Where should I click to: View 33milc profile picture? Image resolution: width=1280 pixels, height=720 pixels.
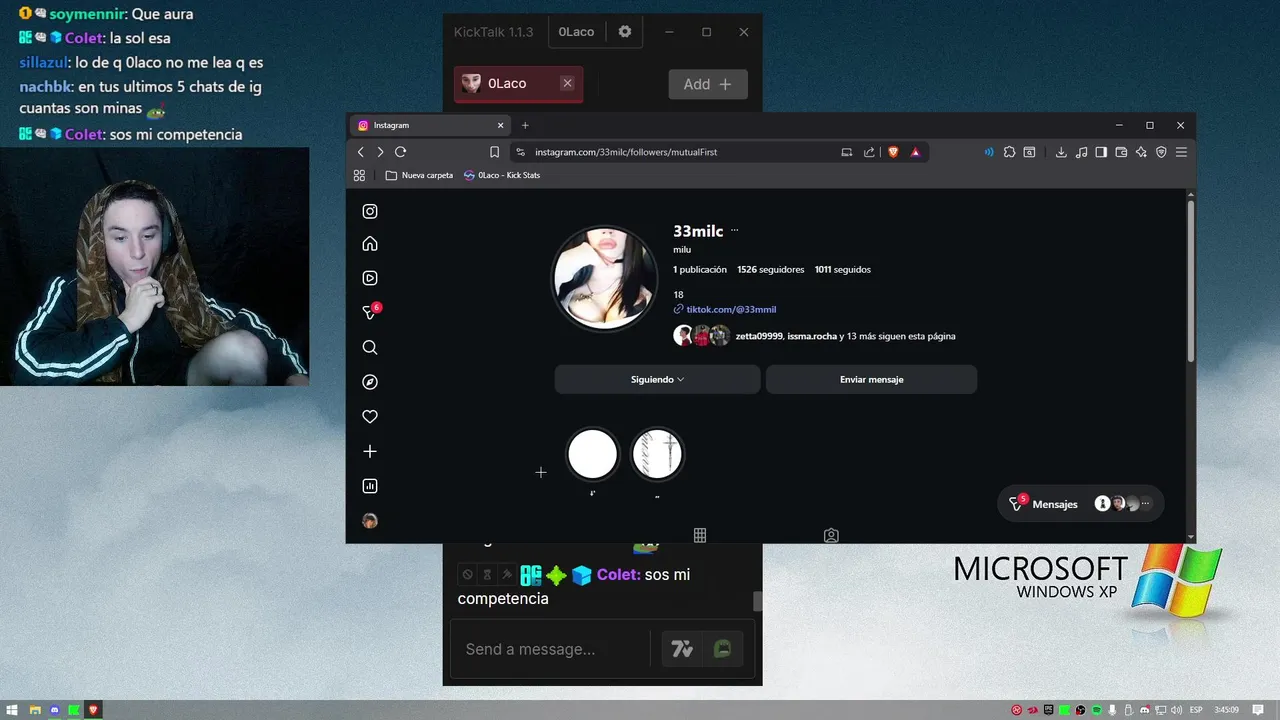(x=605, y=278)
